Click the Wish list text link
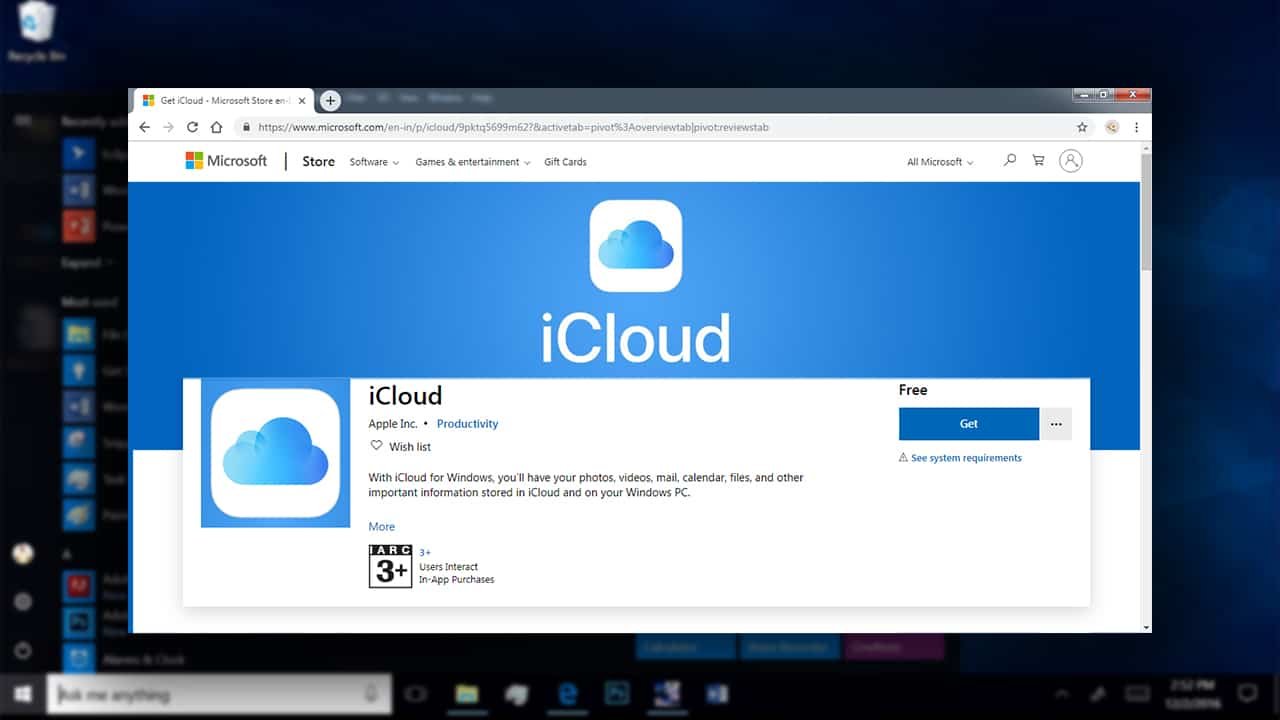The width and height of the screenshot is (1280, 720). 410,447
